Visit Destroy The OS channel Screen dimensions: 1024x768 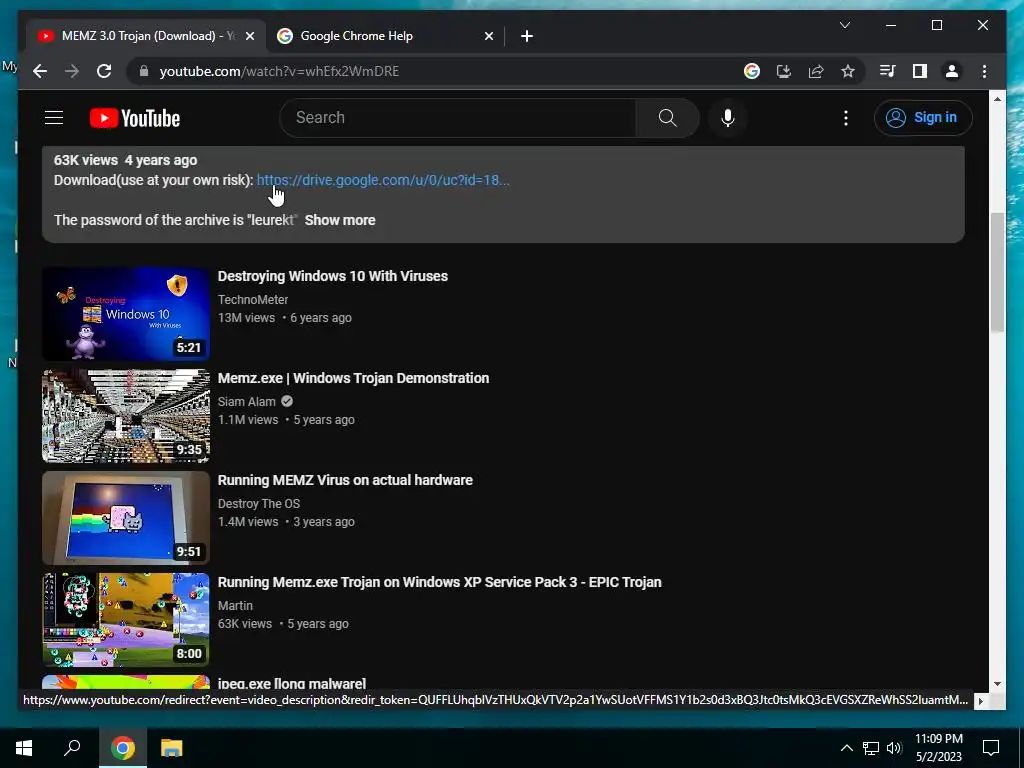(259, 504)
